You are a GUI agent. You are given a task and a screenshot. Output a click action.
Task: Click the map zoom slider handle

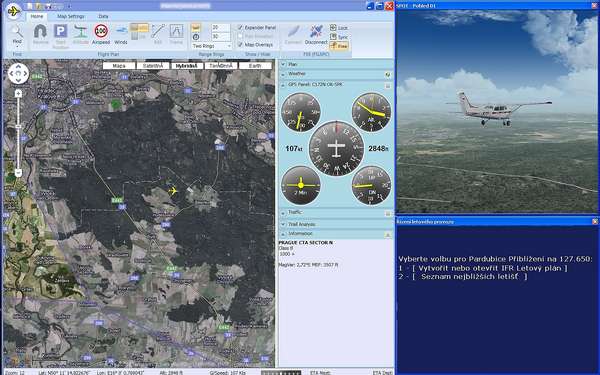[18, 173]
